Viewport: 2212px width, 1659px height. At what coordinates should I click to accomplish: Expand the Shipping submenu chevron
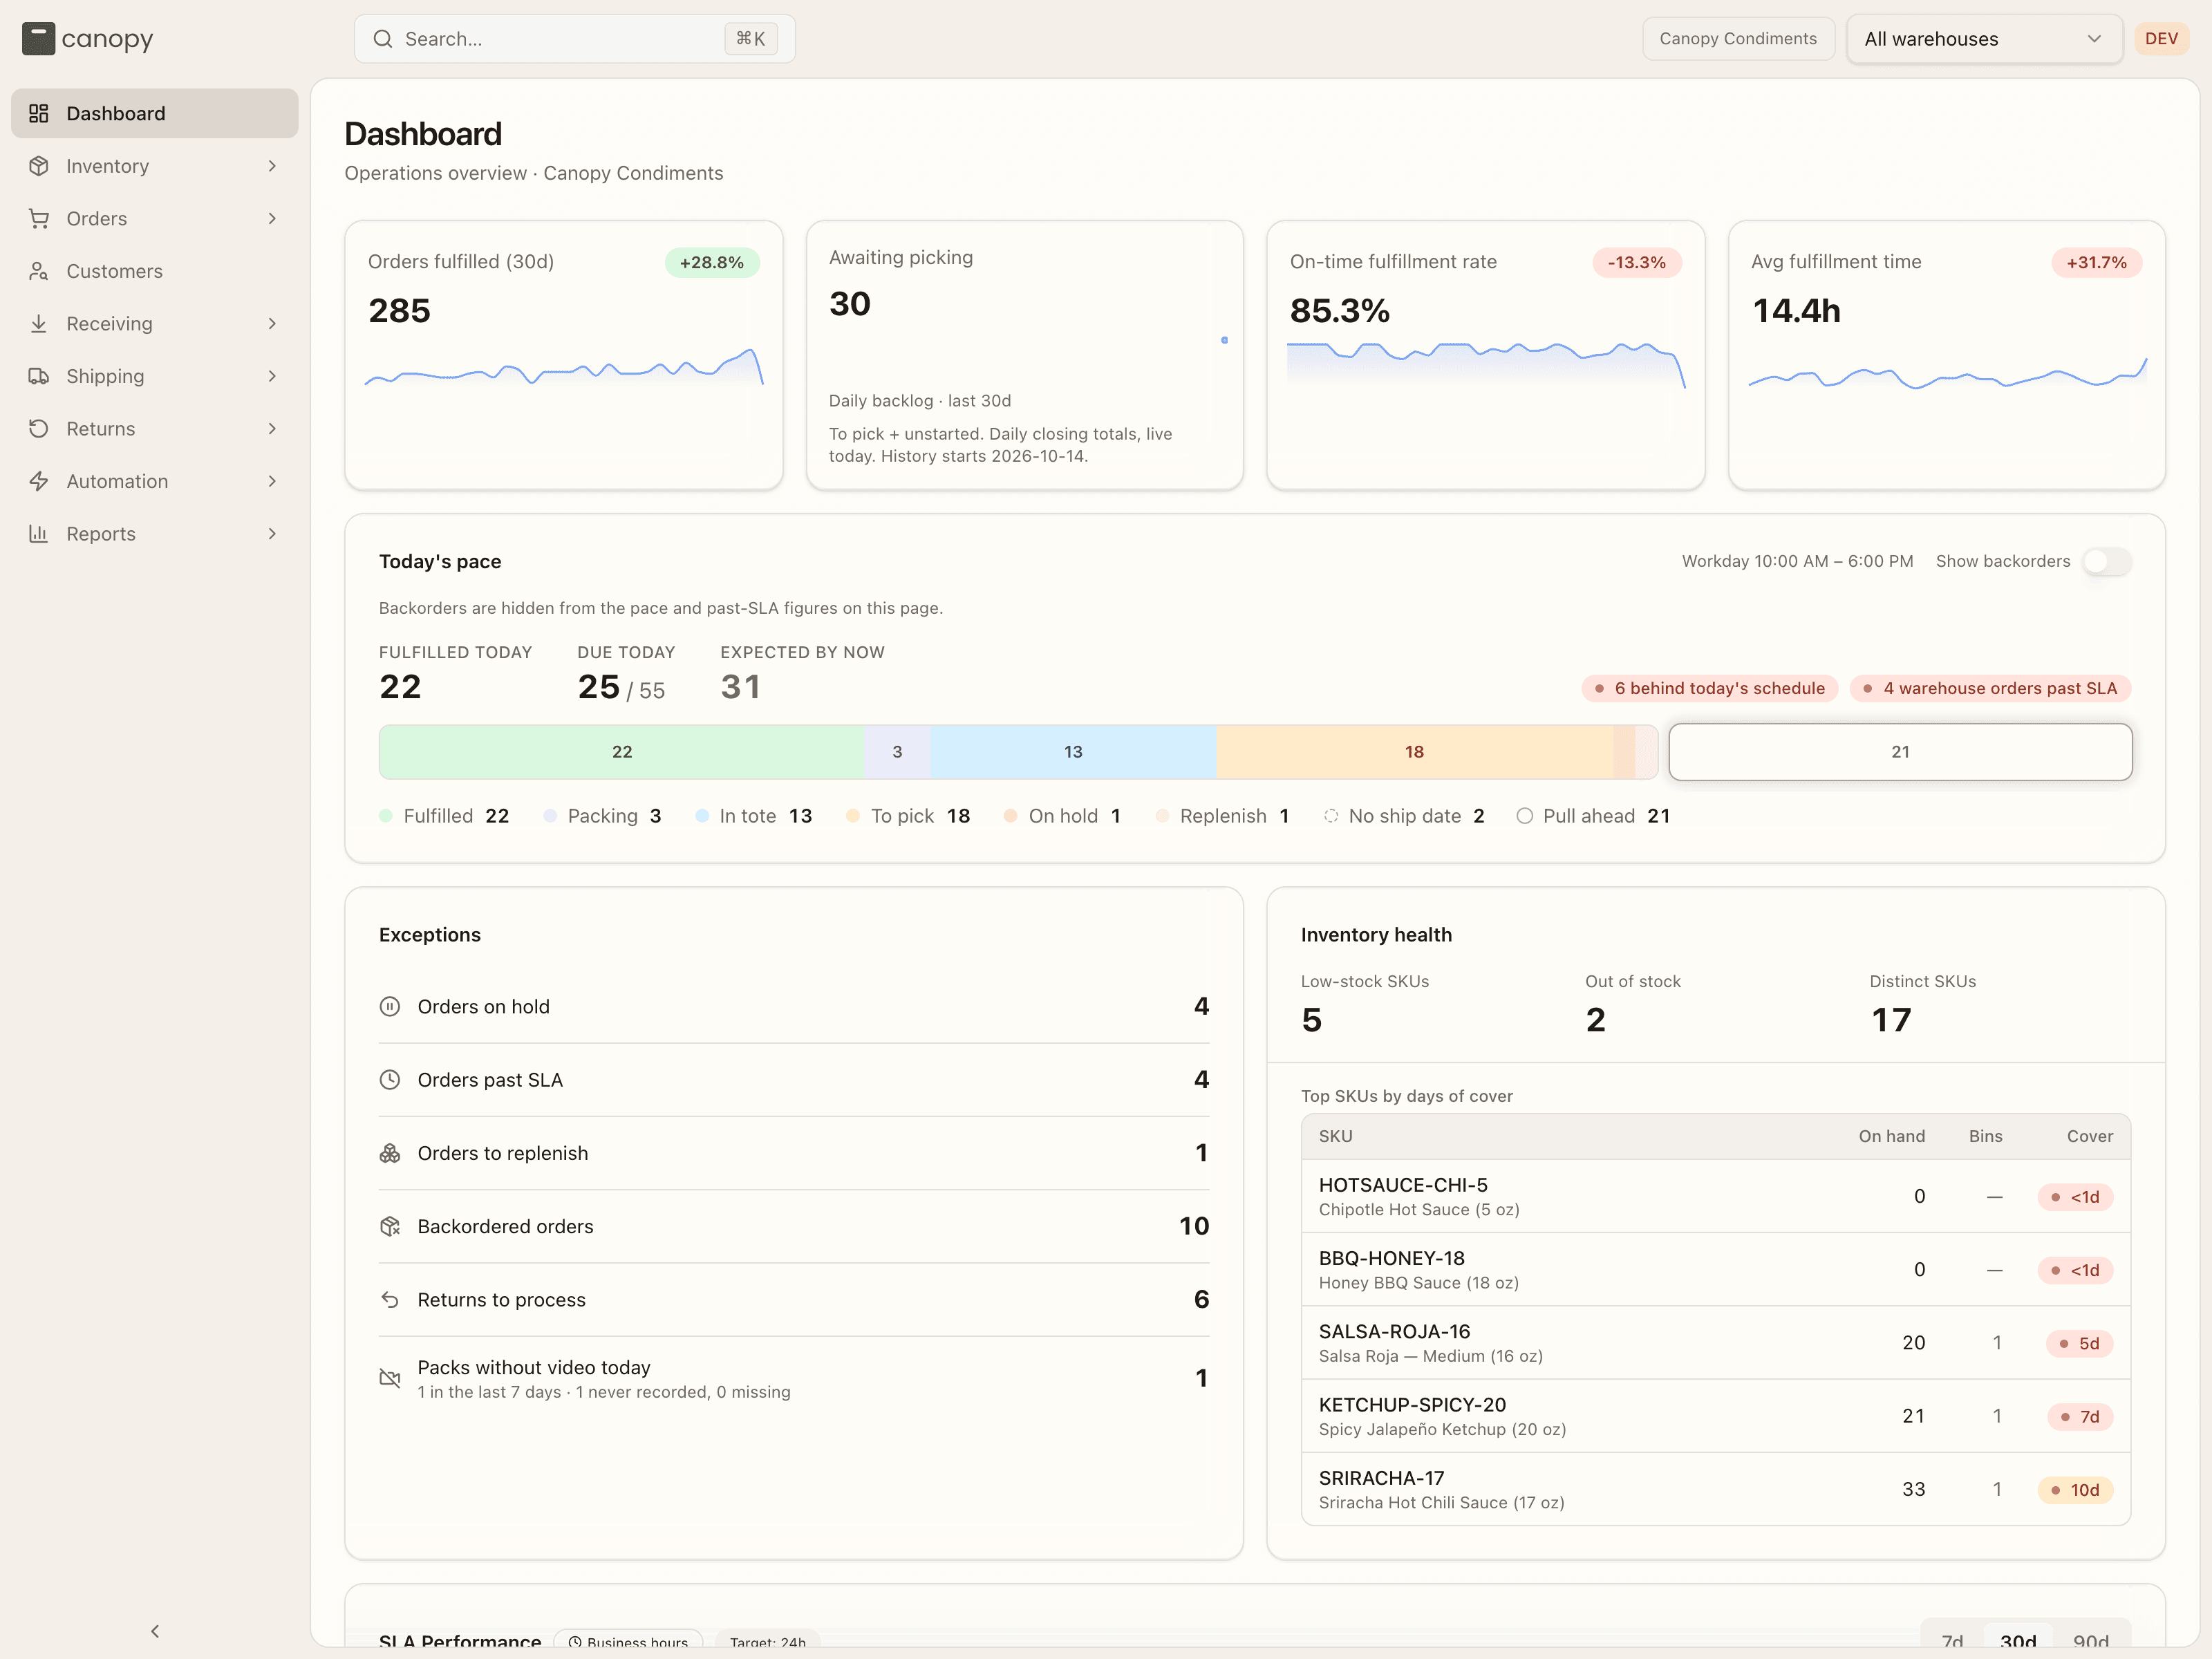click(x=272, y=376)
